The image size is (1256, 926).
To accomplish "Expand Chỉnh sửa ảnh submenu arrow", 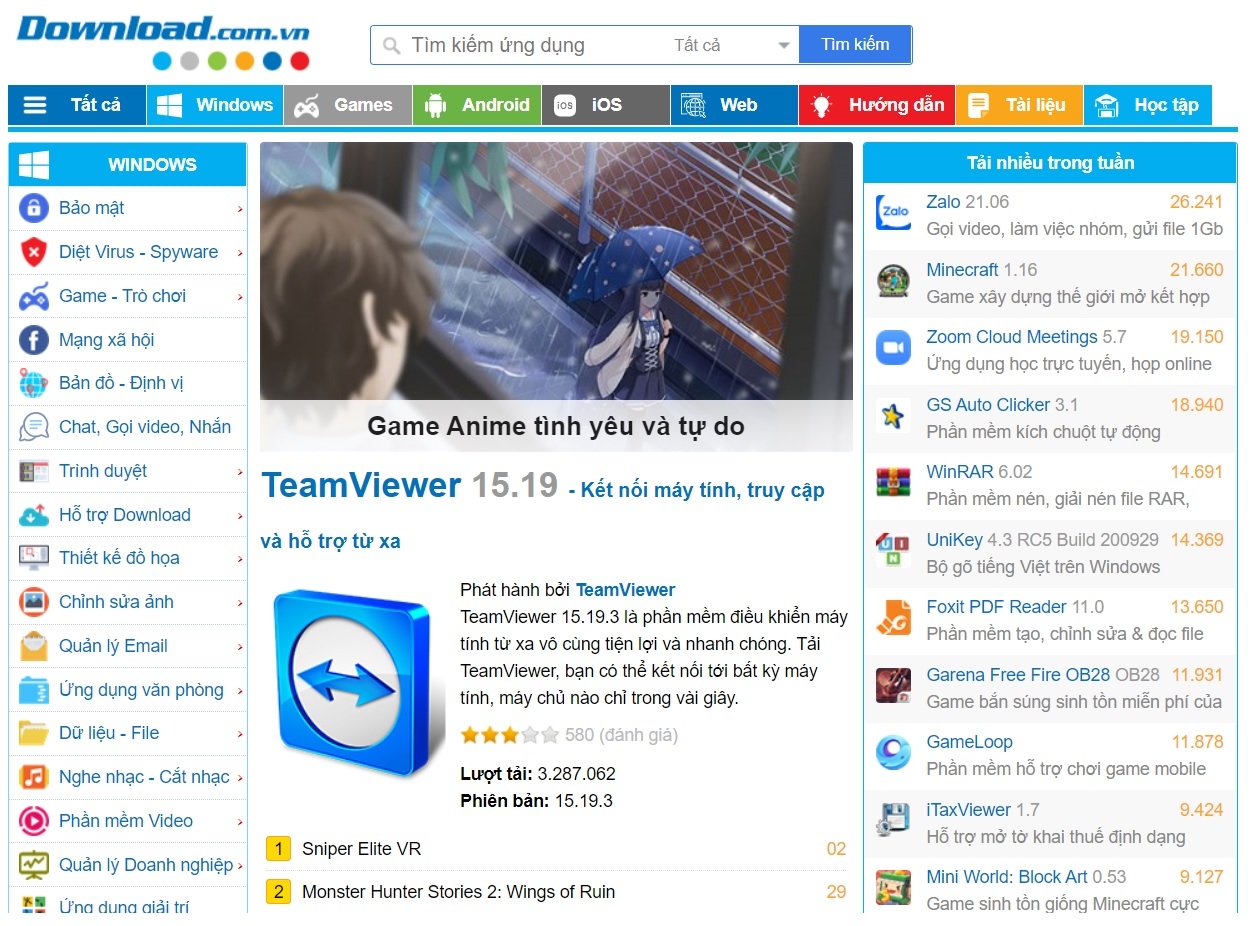I will pos(240,603).
